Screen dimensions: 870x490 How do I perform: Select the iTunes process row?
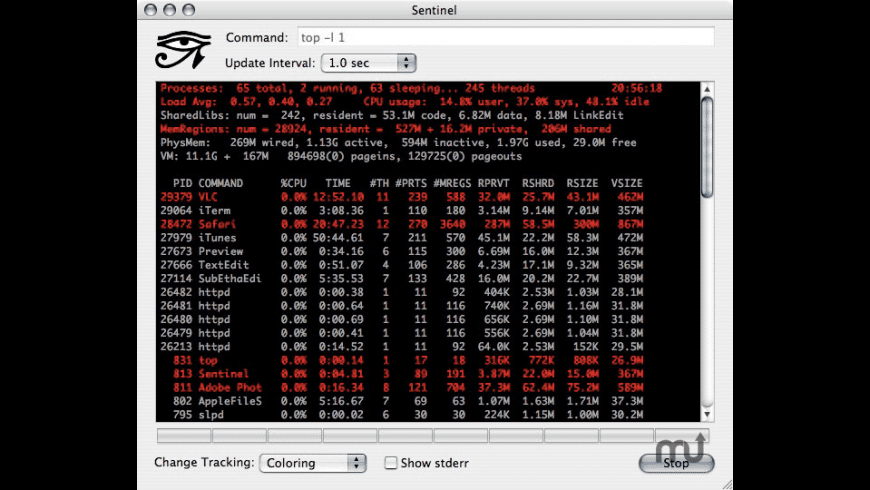[x=402, y=238]
